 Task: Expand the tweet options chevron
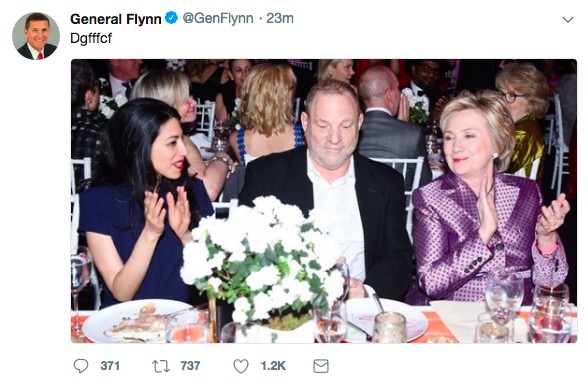pyautogui.click(x=568, y=20)
